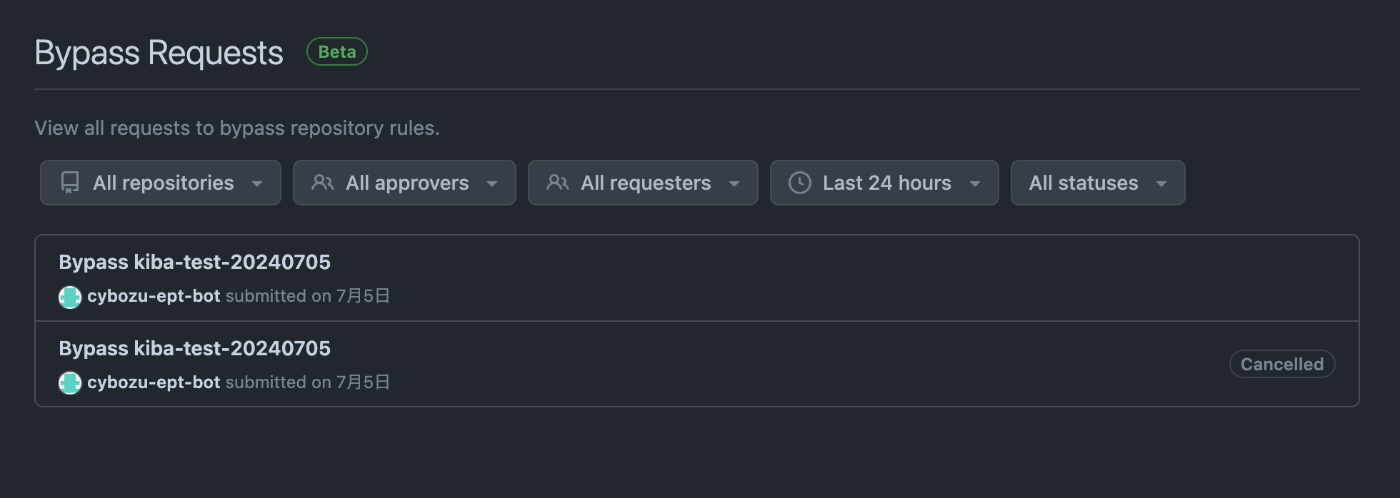1400x498 pixels.
Task: Click cybozu-ept-bot avatar in first request
Action: coord(70,297)
